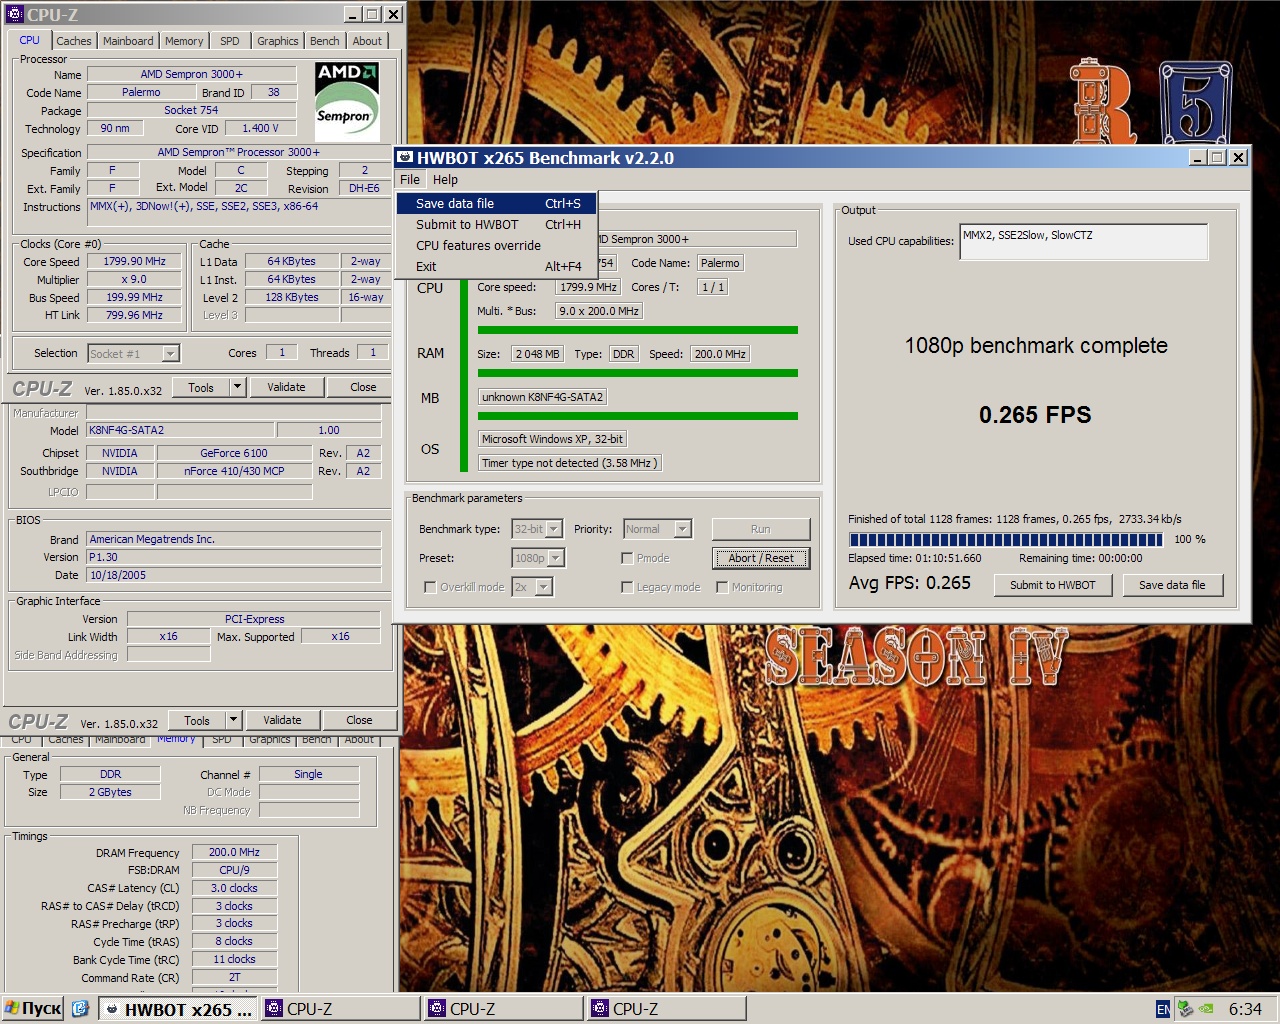This screenshot has height=1024, width=1280.
Task: Choose Exit from the File menu
Action: (497, 266)
